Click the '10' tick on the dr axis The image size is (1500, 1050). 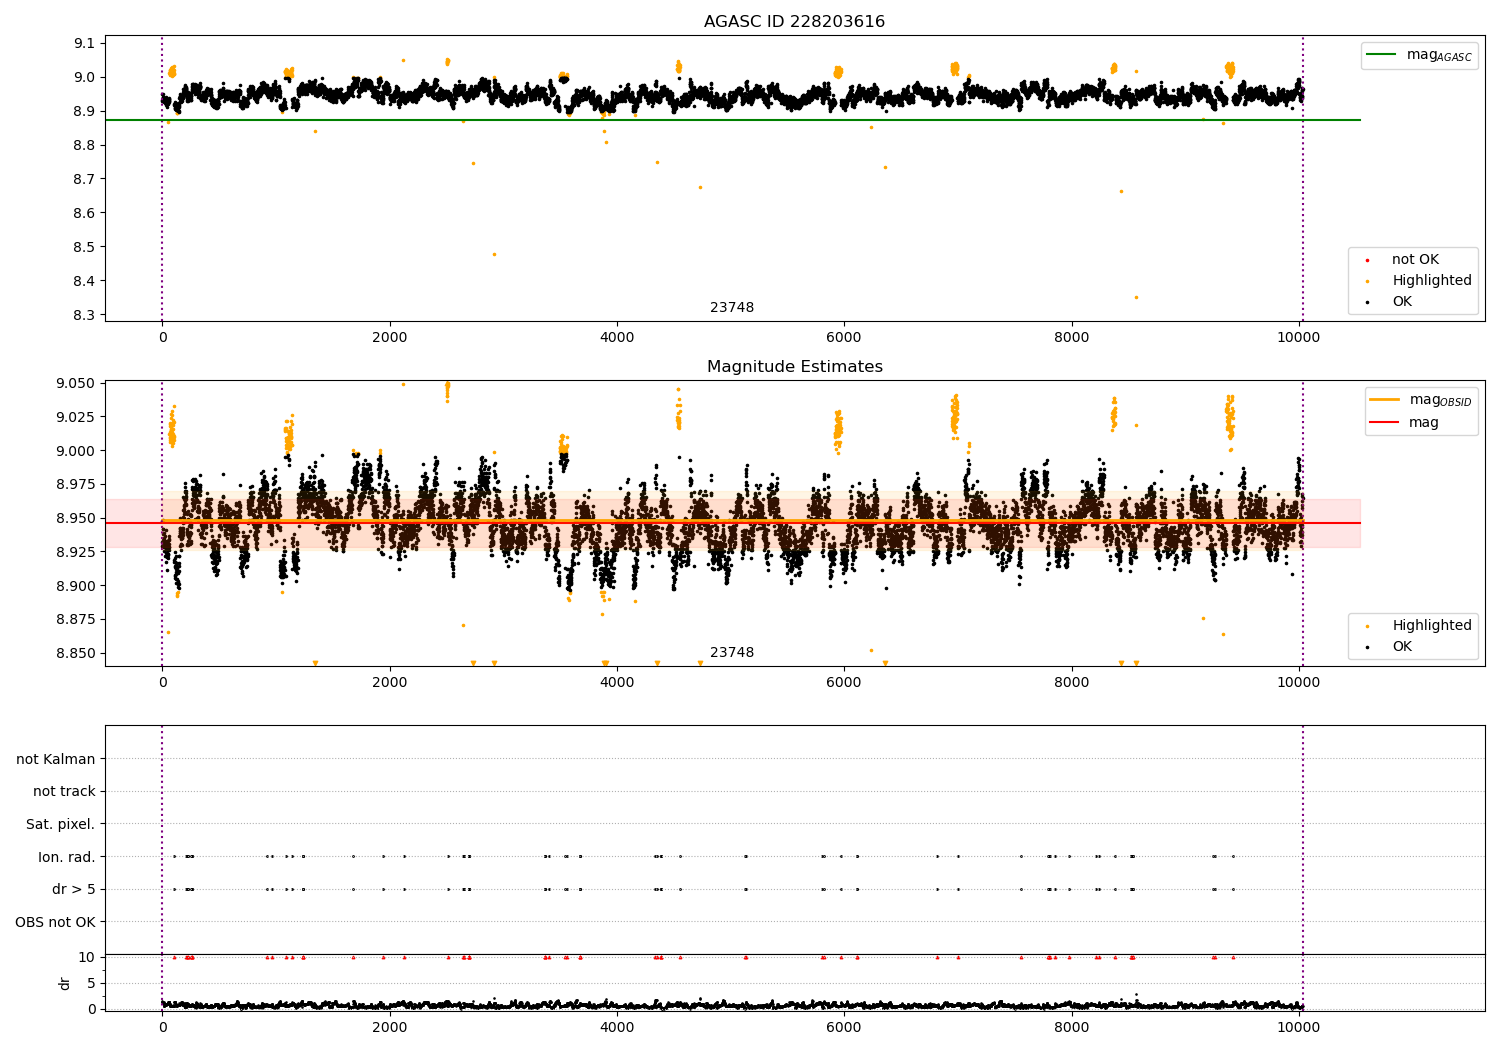[x=87, y=957]
